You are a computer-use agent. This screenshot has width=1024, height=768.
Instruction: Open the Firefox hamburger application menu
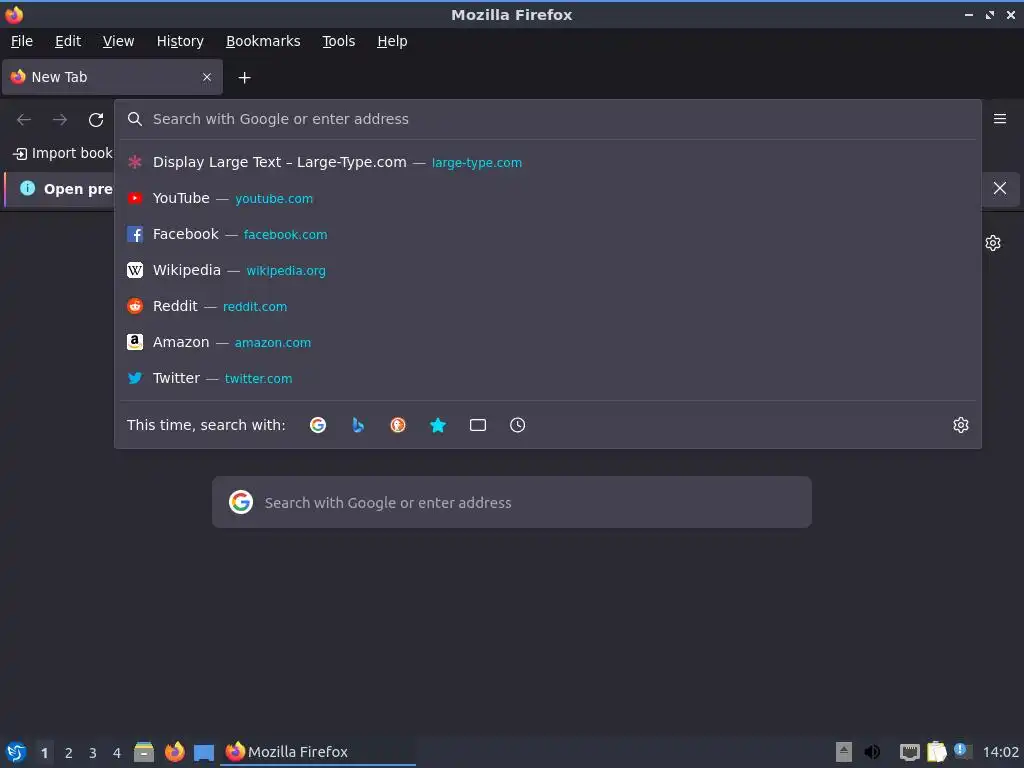(x=1000, y=119)
